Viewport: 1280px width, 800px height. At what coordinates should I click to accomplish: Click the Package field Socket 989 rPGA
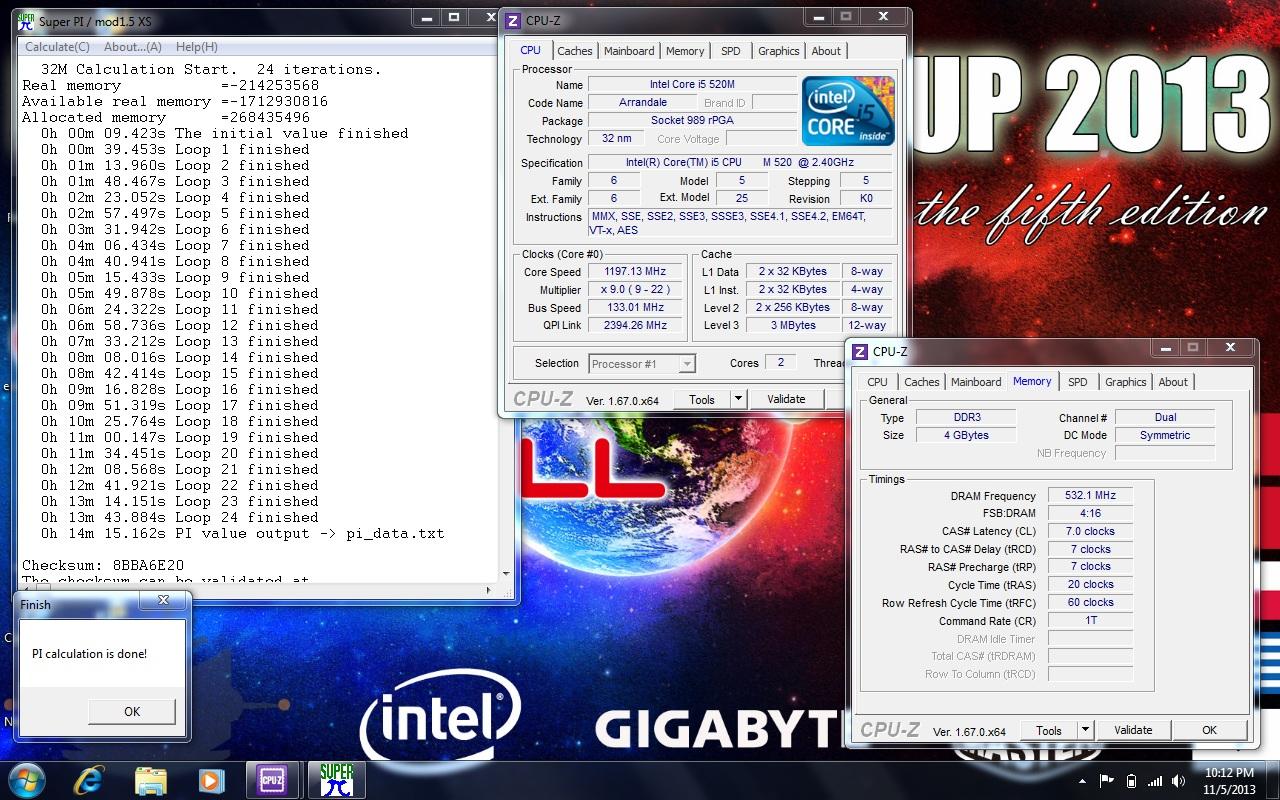[692, 121]
